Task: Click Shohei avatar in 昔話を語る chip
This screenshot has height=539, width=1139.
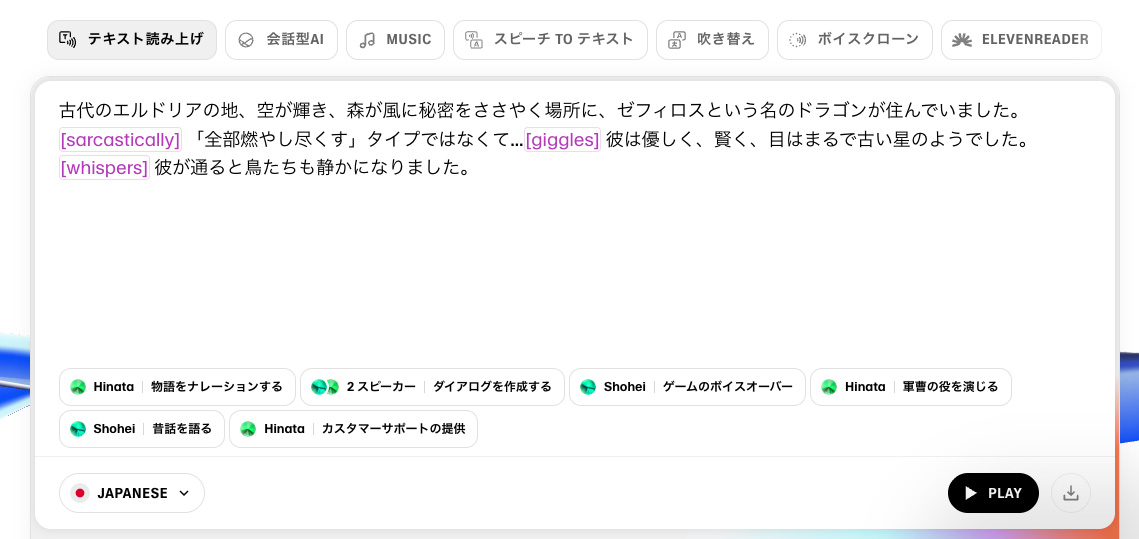Action: click(78, 429)
